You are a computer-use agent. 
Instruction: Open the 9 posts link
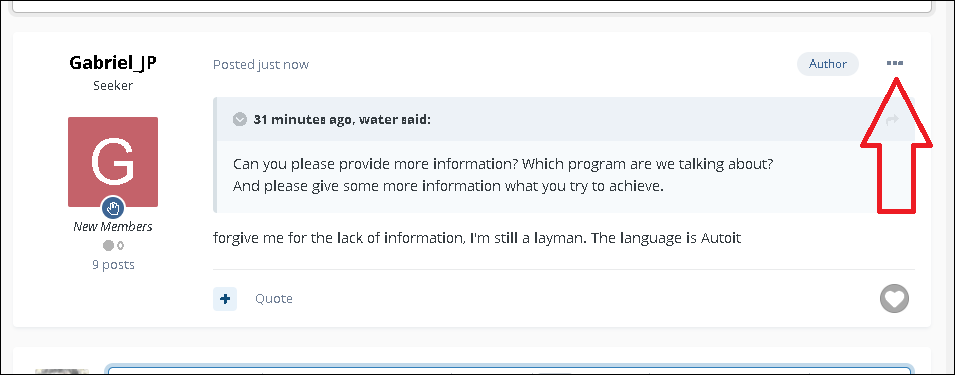pyautogui.click(x=113, y=265)
